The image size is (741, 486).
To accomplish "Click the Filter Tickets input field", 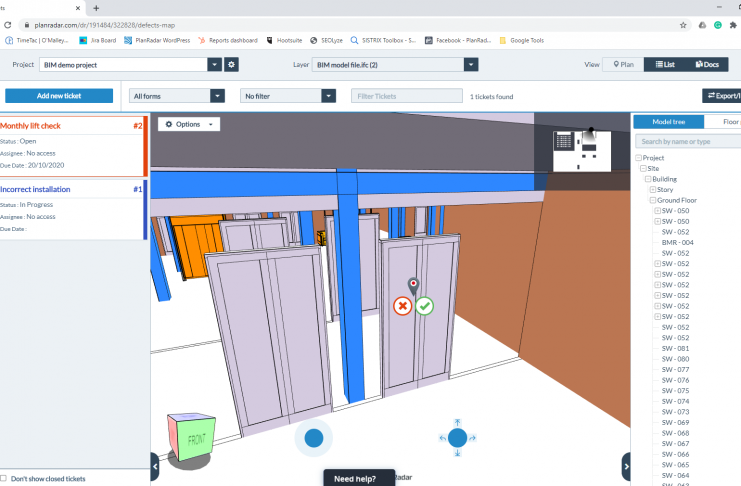I will tap(403, 96).
